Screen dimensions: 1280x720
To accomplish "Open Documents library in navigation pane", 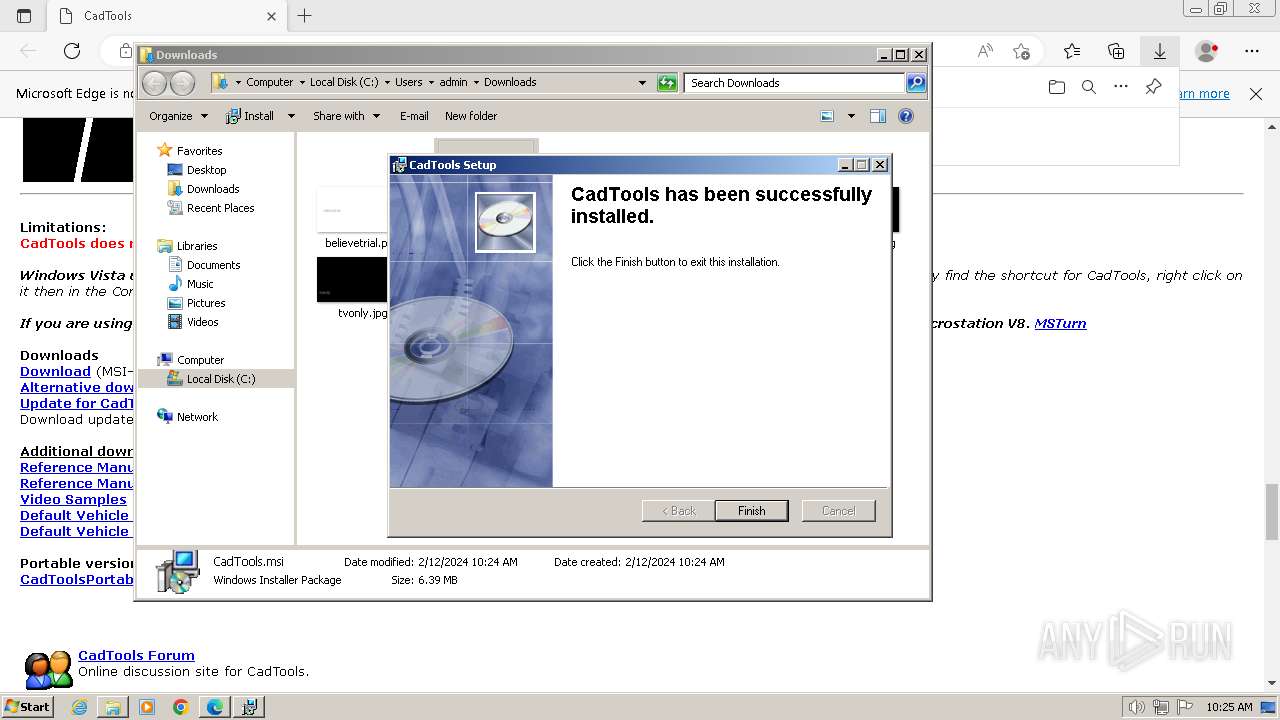I will [x=213, y=265].
